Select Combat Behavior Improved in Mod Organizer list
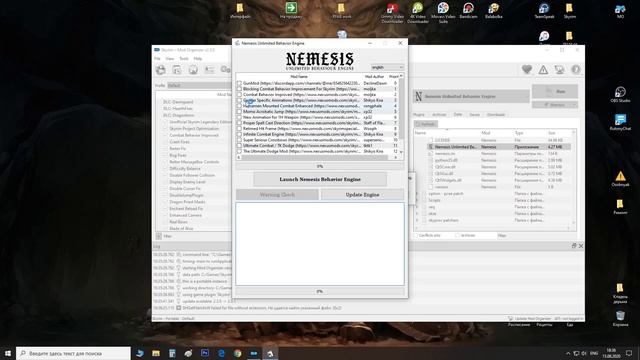Viewport: 640px width, 360px height. (194, 135)
